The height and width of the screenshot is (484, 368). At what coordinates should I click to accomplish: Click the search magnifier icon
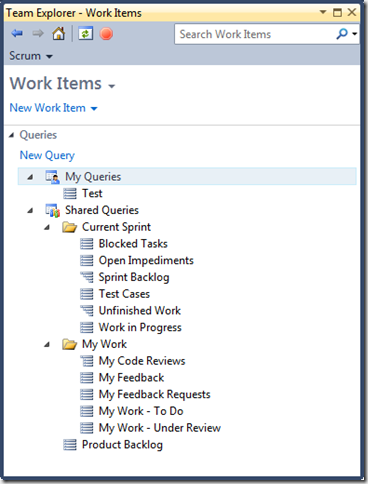point(342,34)
